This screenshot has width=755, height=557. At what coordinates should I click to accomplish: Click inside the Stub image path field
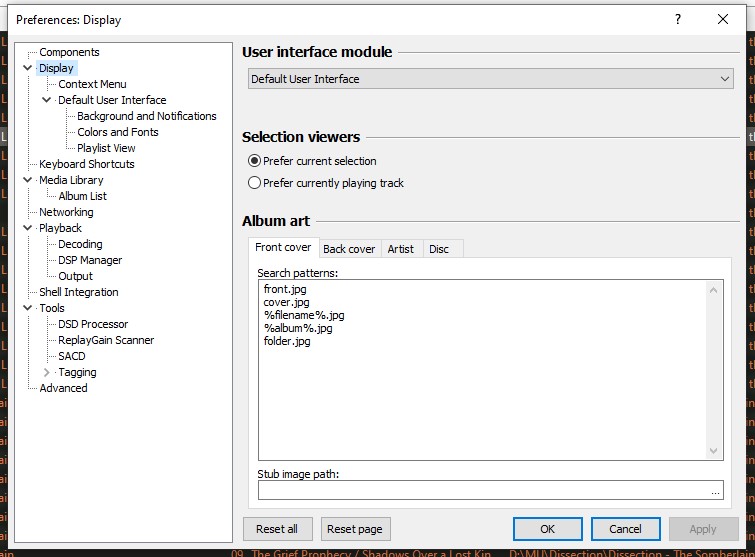click(480, 491)
